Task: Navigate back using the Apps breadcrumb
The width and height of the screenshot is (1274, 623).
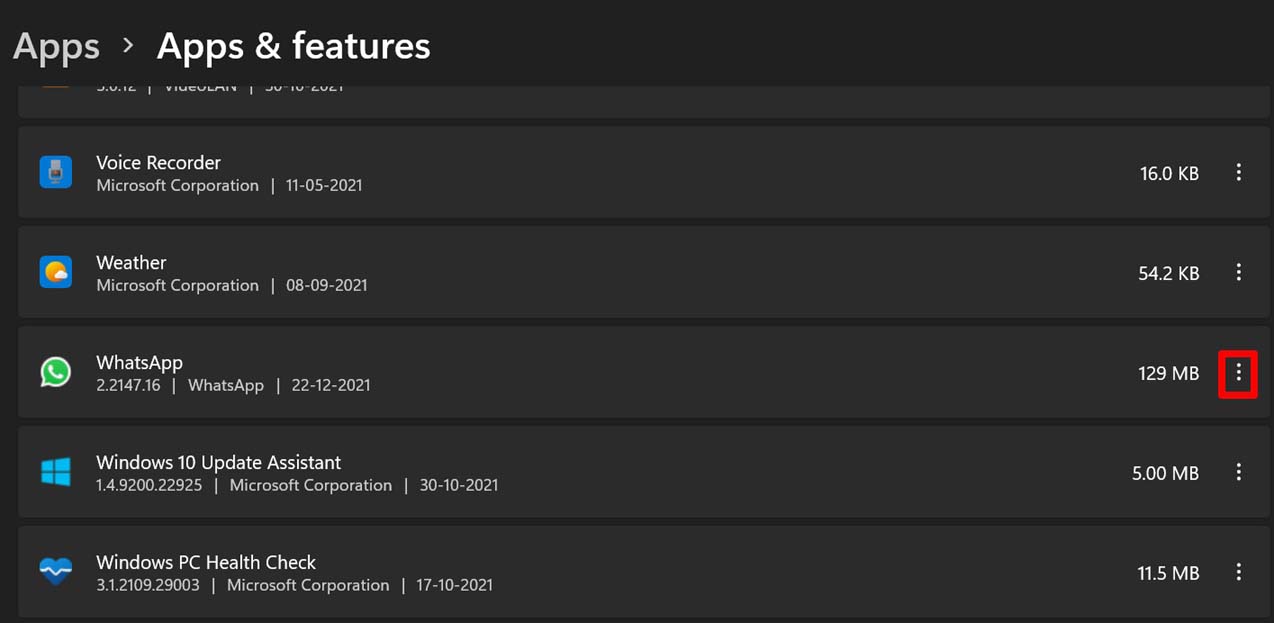Action: click(55, 45)
